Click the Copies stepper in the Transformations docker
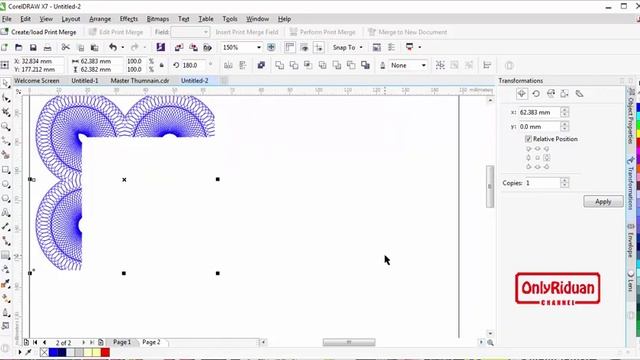The image size is (640, 360). 564,183
